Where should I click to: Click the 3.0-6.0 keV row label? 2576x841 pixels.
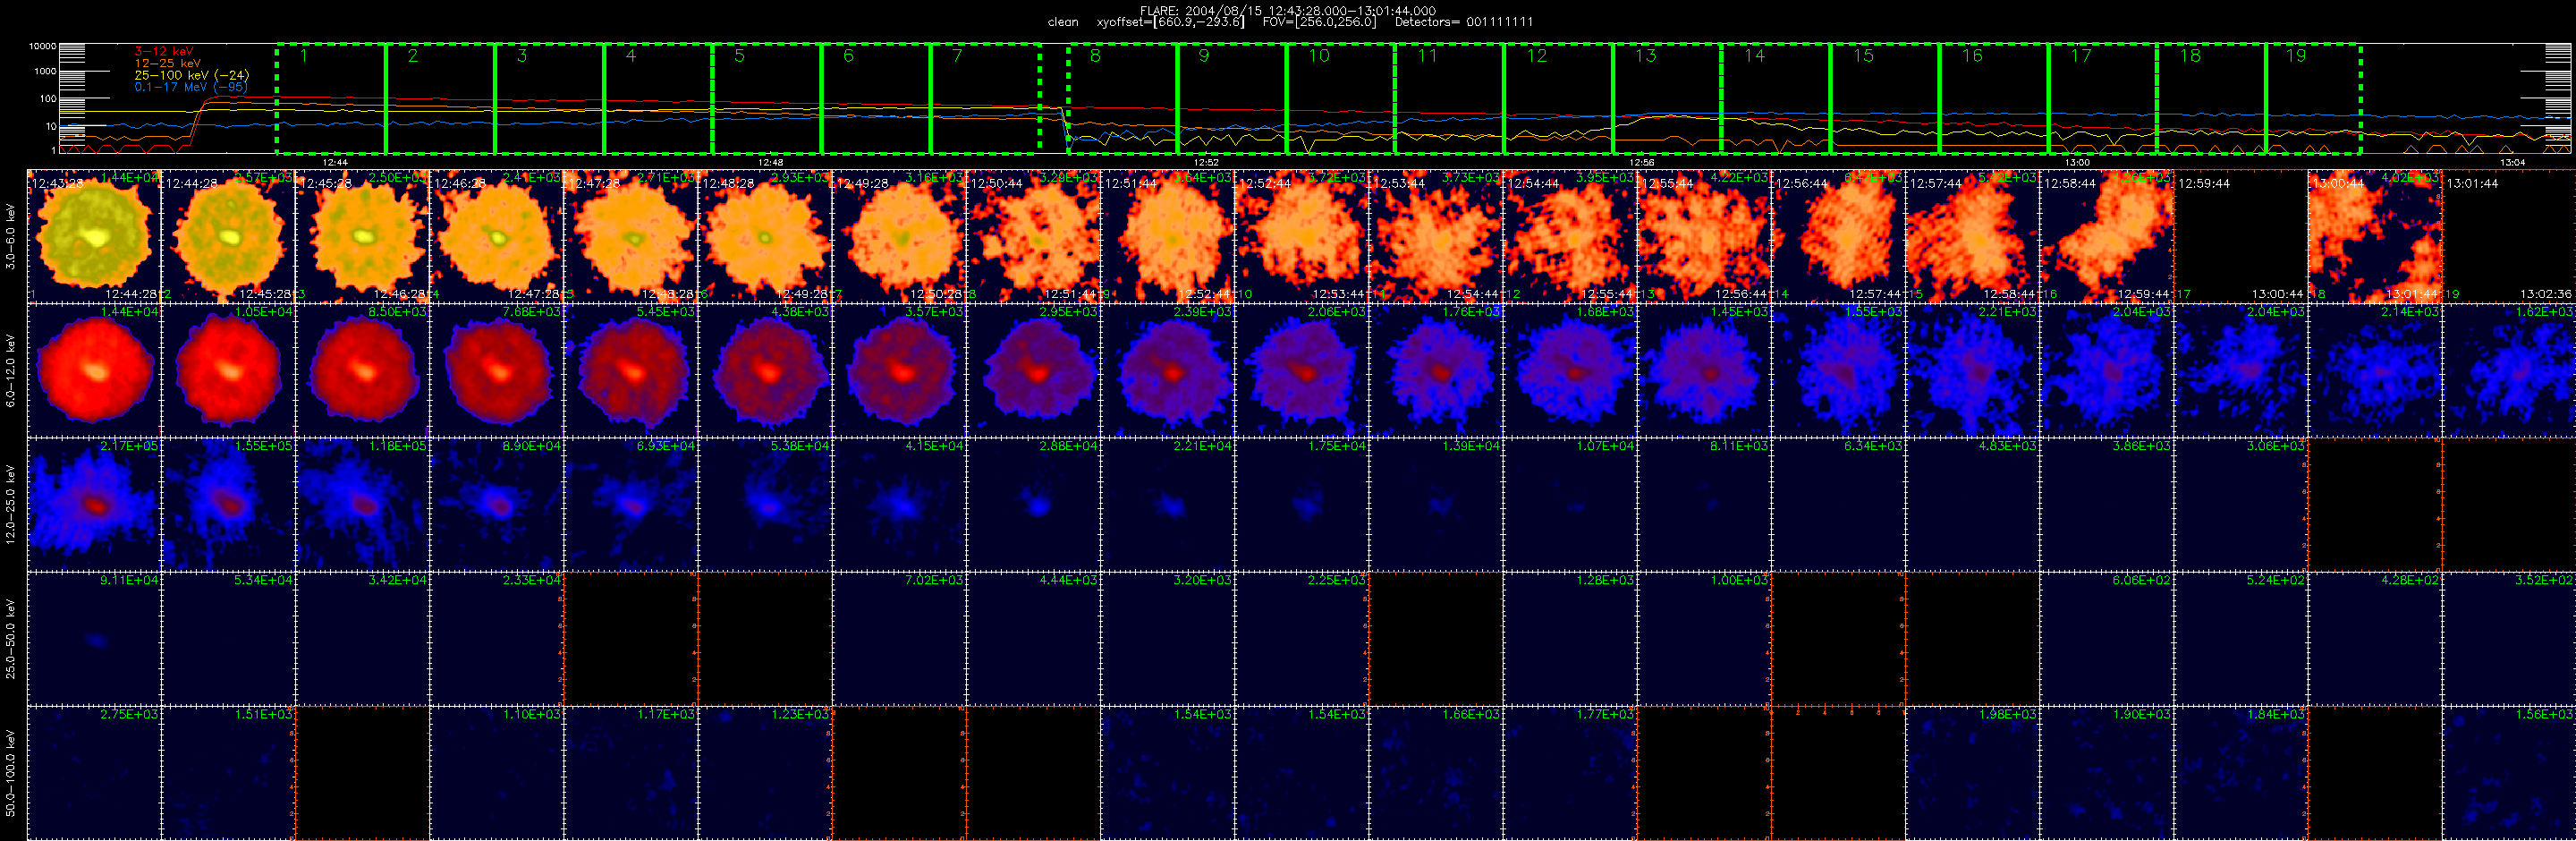point(10,237)
